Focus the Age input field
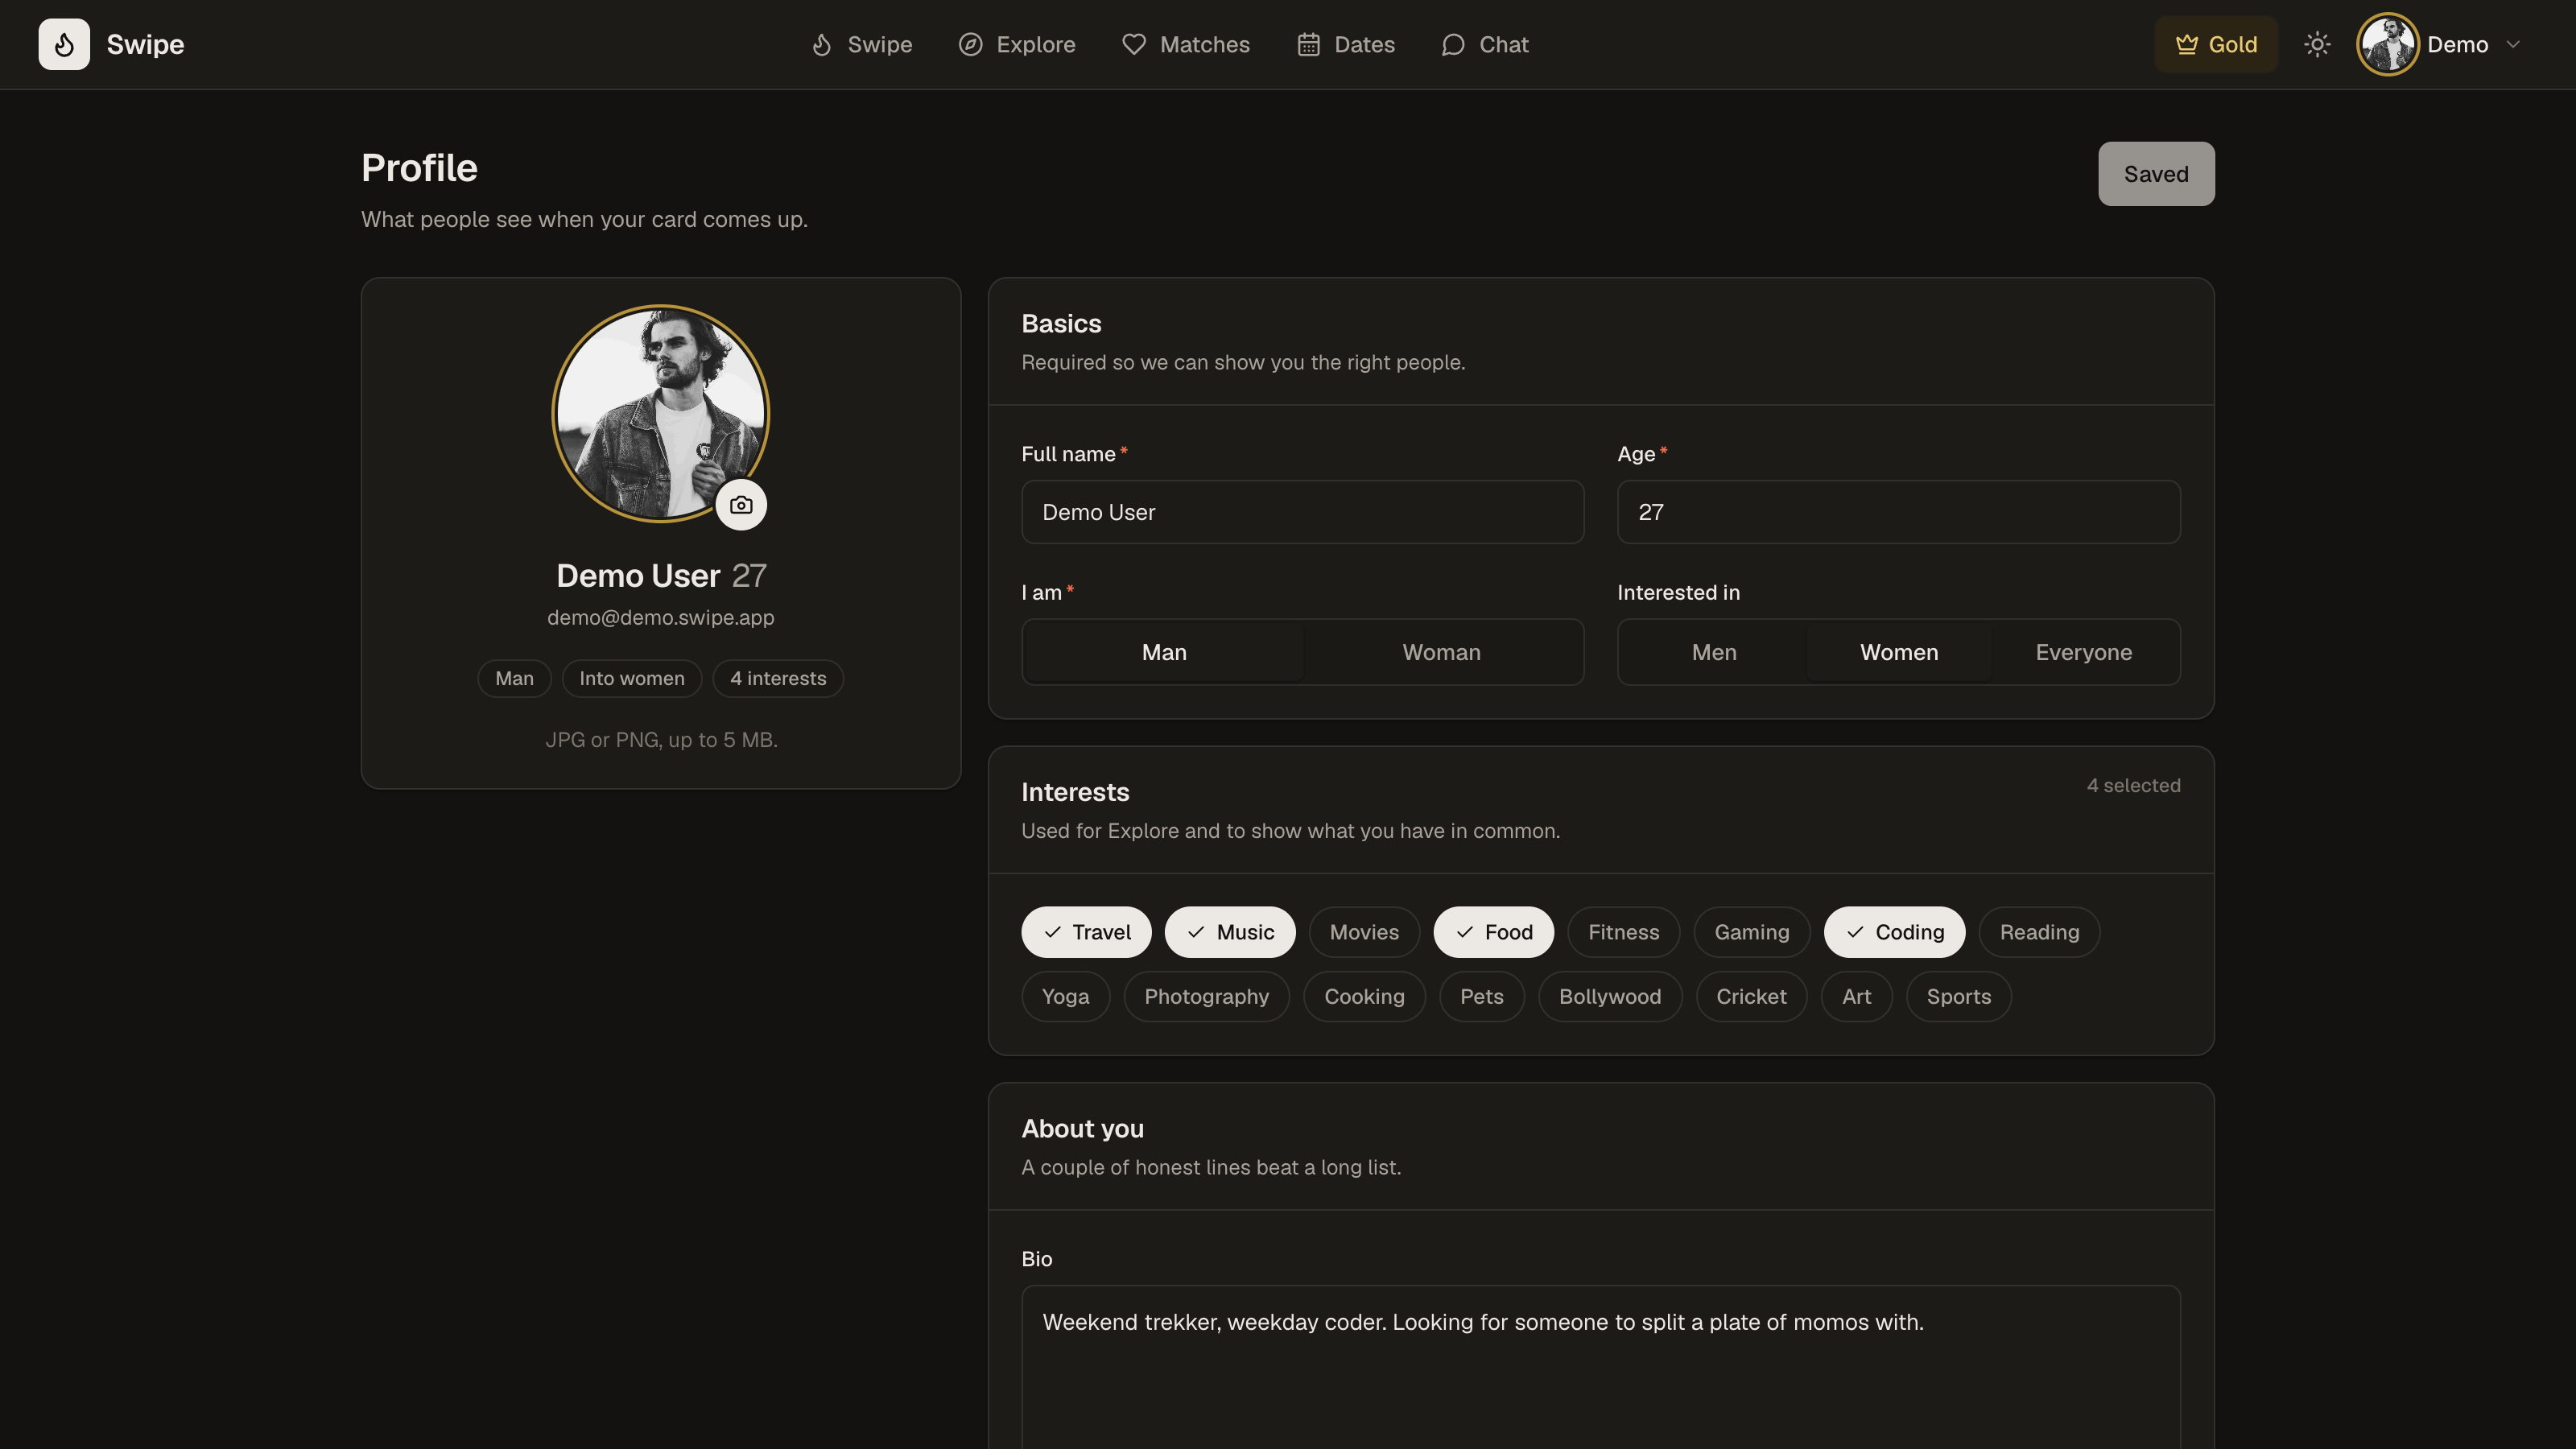 [x=1898, y=512]
